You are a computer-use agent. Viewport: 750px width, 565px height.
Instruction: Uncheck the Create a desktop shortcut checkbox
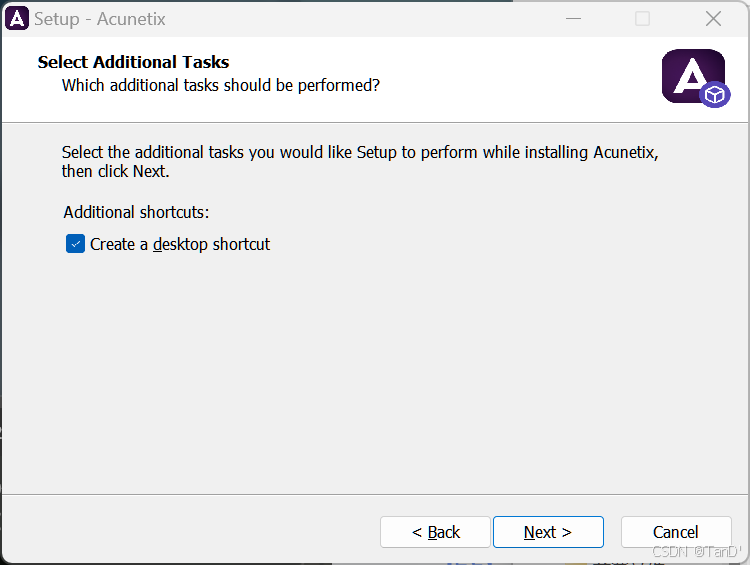tap(75, 244)
